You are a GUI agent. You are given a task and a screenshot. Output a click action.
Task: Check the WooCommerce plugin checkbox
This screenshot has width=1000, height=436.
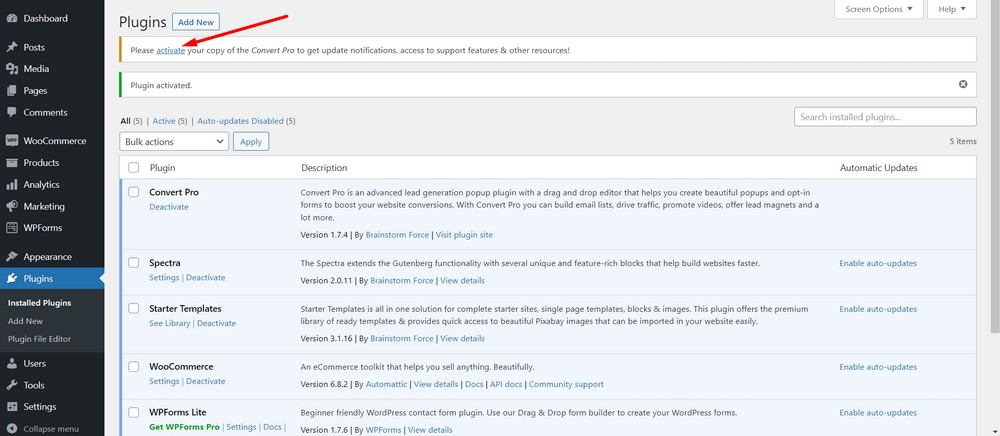[x=133, y=366]
